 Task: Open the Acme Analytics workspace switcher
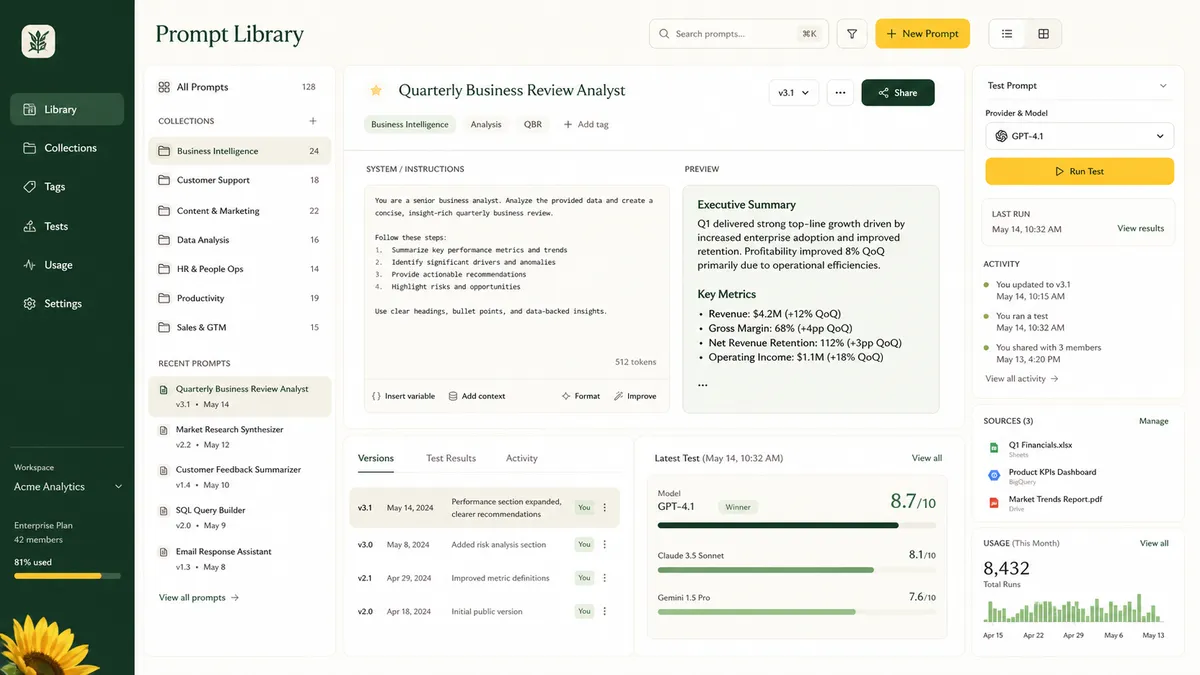[68, 487]
